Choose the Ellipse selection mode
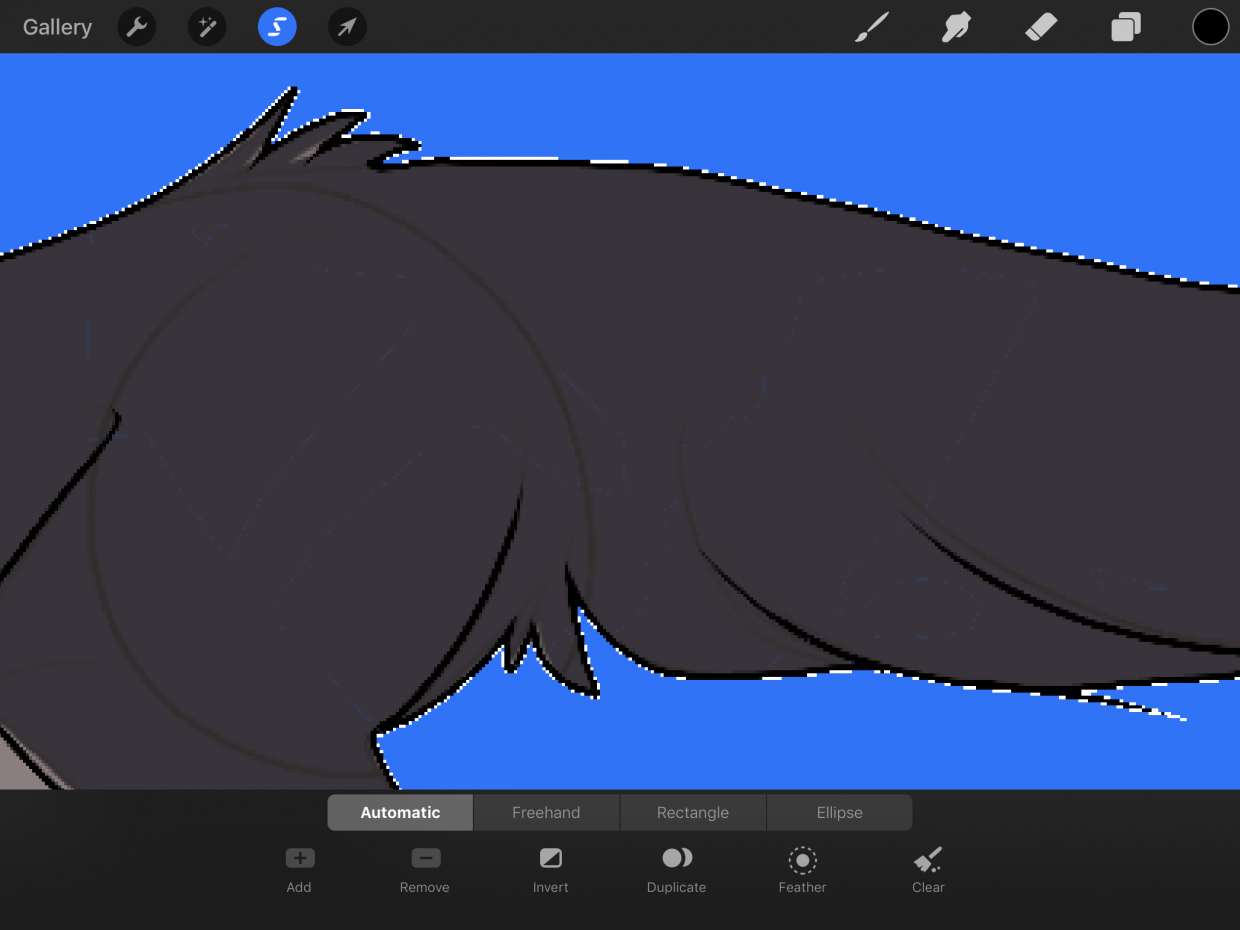Screen dimensions: 1240x930 839,813
